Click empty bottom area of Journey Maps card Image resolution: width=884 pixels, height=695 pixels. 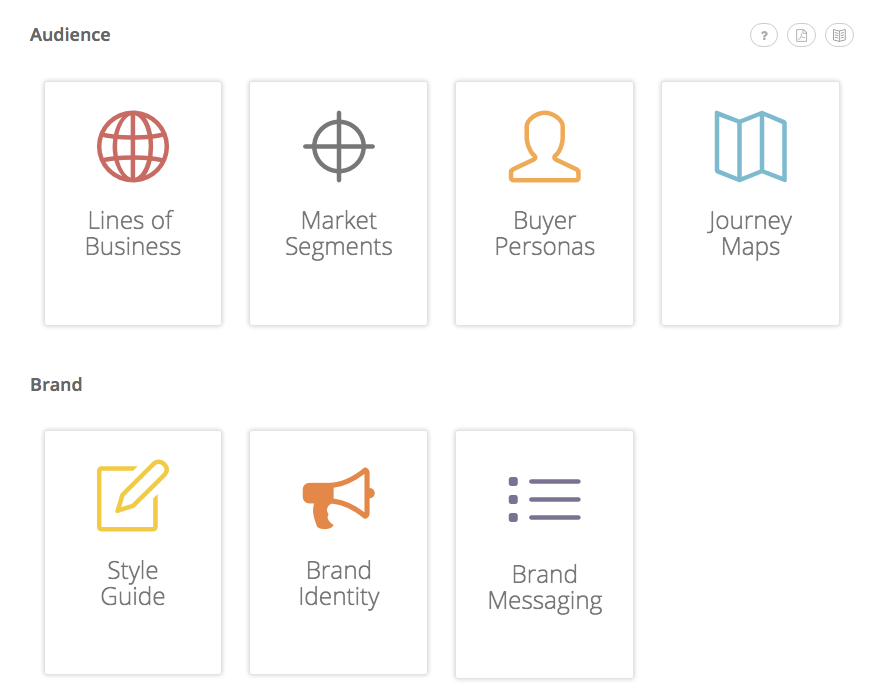(x=750, y=295)
